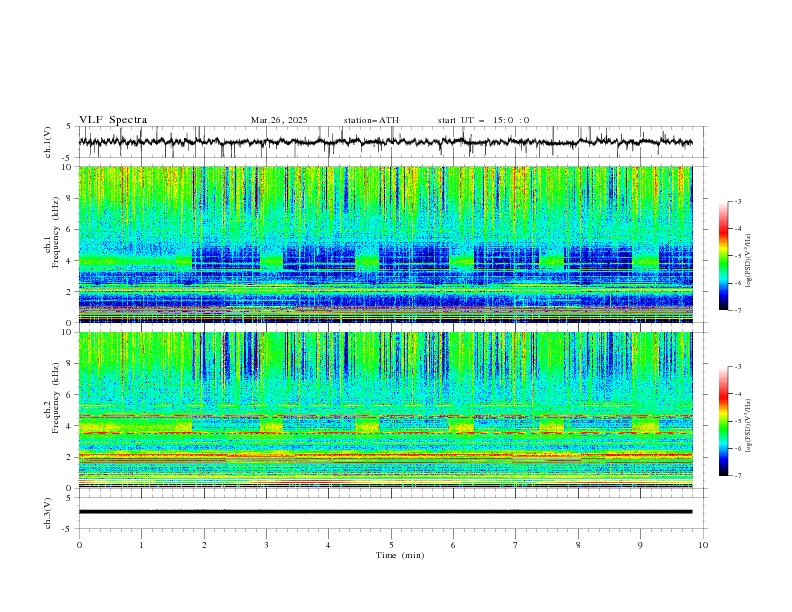Select the ch.1 "Frequency (kHz)" axis label

(56, 233)
